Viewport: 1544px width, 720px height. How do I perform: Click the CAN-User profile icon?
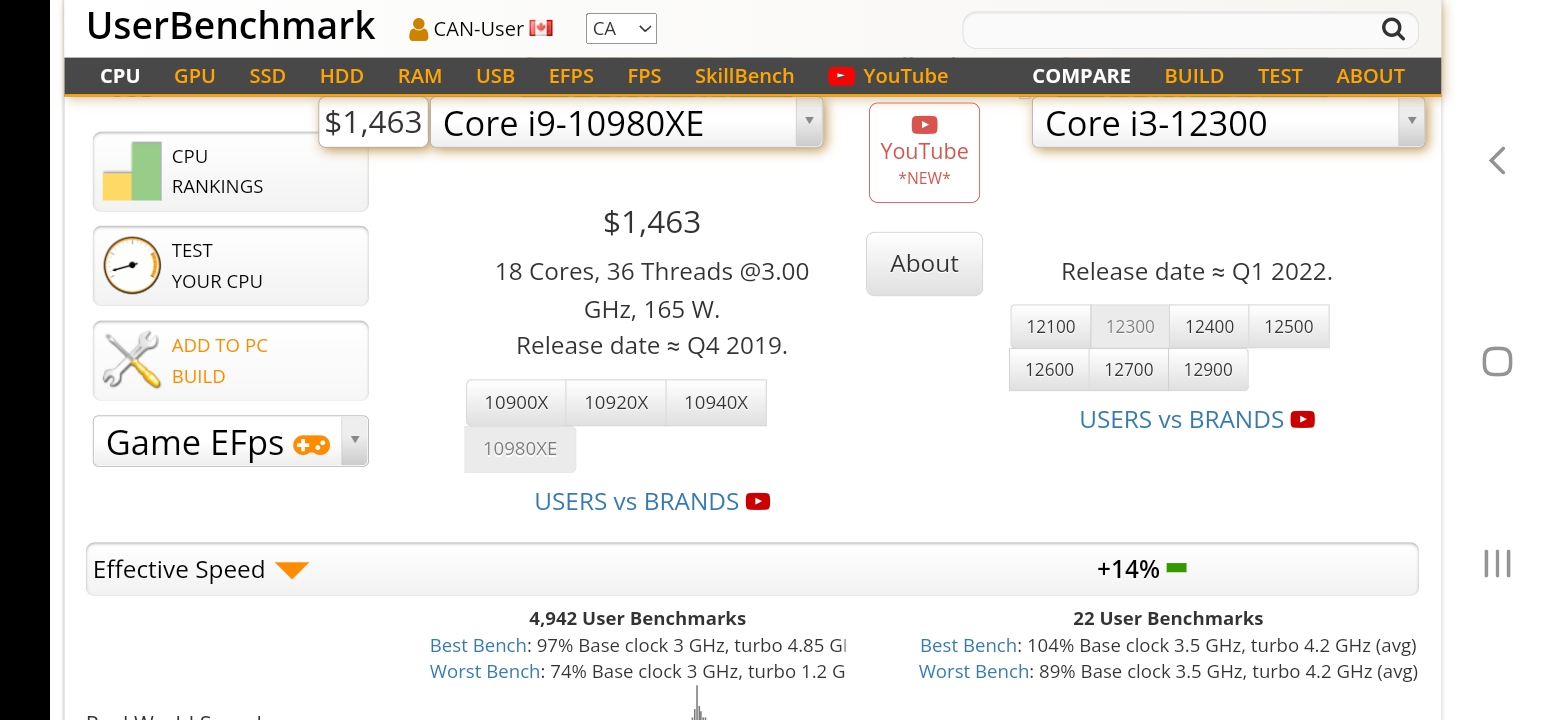tap(418, 29)
